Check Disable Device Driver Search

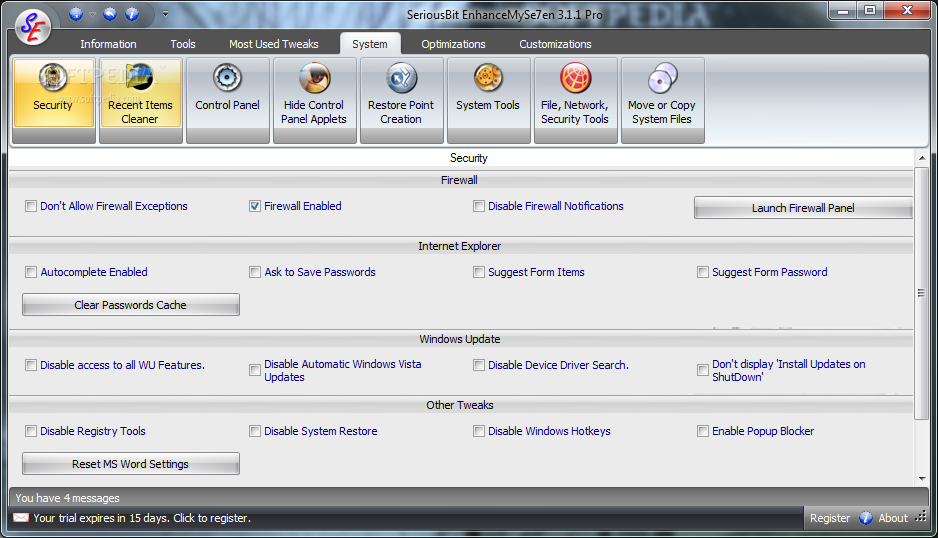tap(479, 365)
